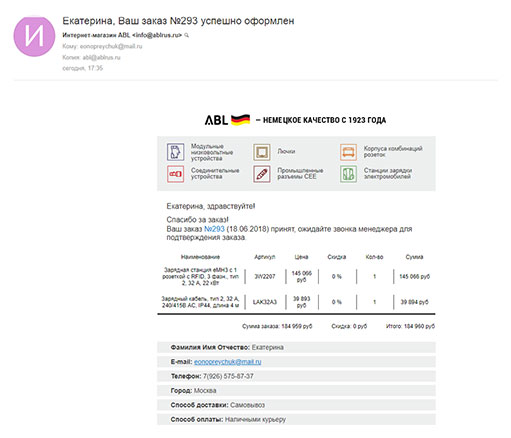Select the socket combination housings icon
The image size is (511, 438).
[348, 152]
